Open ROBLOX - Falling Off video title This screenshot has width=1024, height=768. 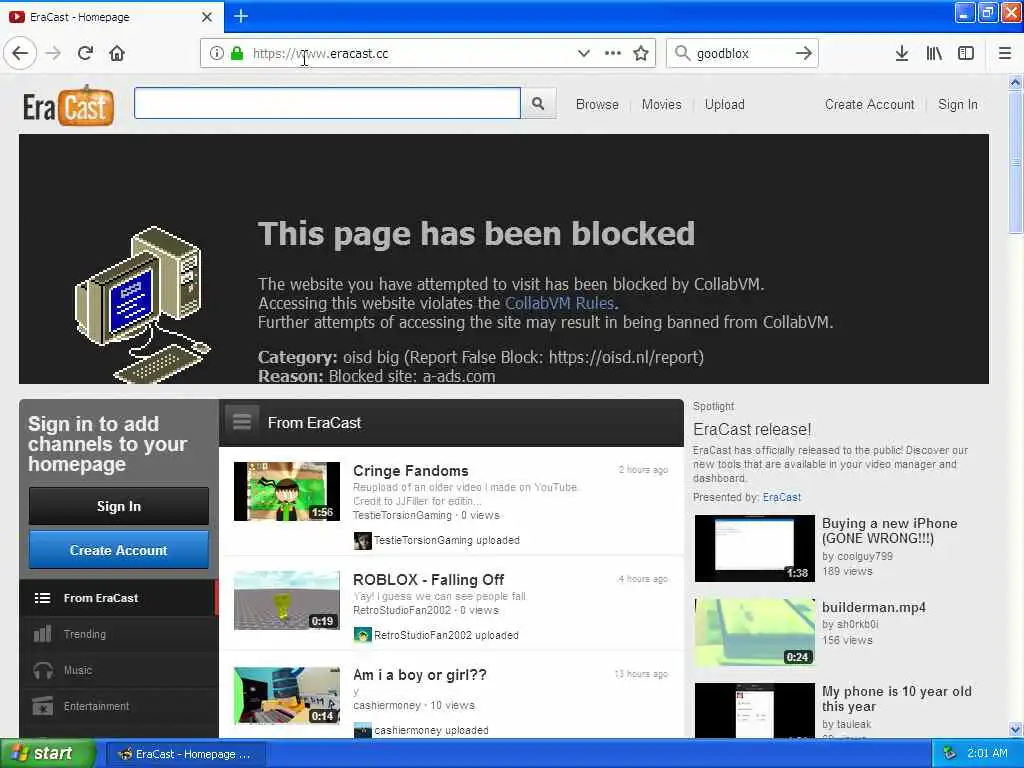pos(428,580)
